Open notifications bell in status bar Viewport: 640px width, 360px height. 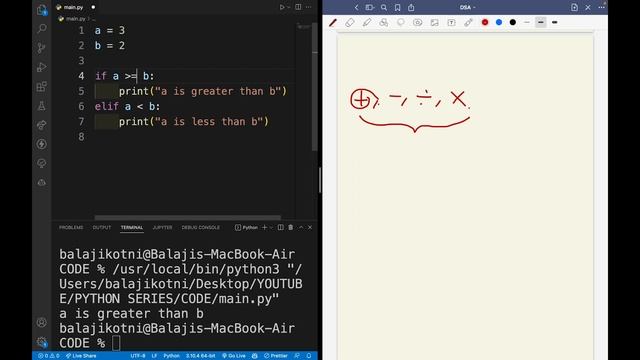tap(309, 356)
